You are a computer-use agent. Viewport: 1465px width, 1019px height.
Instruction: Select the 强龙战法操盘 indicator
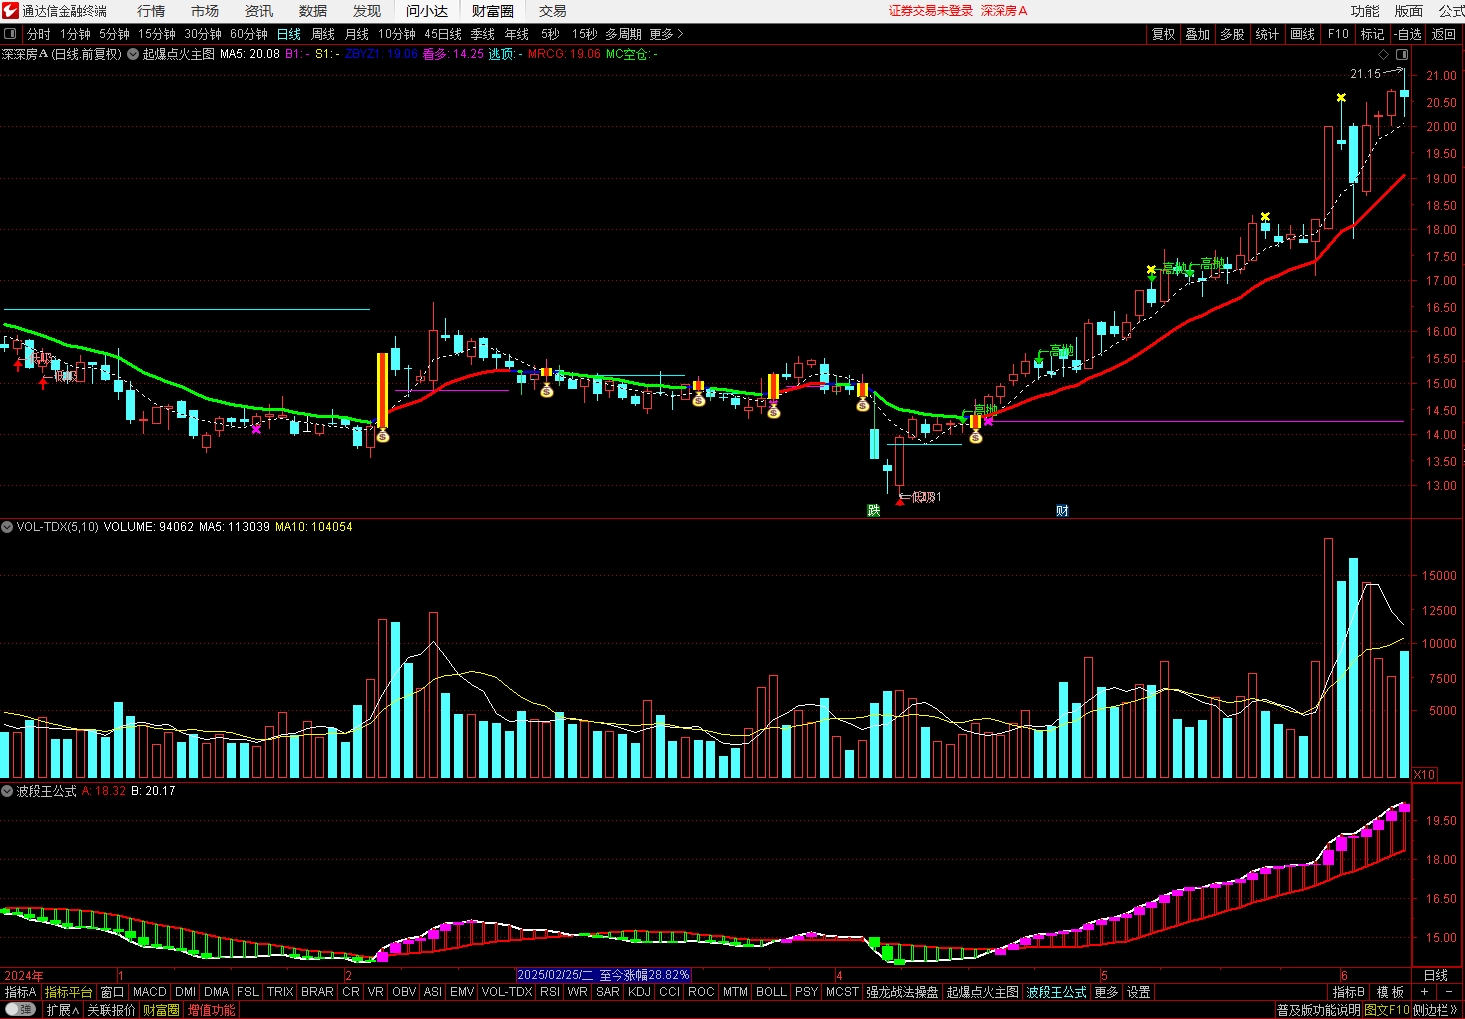[x=902, y=992]
